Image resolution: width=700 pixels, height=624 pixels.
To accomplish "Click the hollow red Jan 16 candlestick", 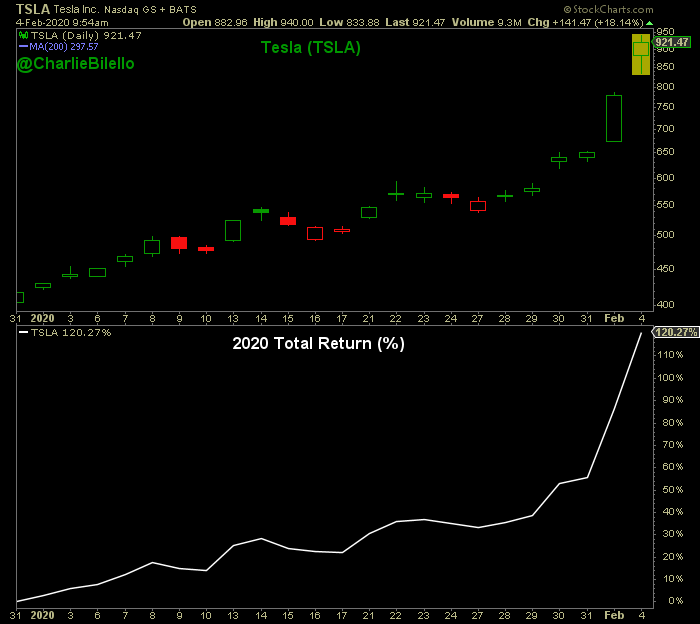I will (x=315, y=233).
